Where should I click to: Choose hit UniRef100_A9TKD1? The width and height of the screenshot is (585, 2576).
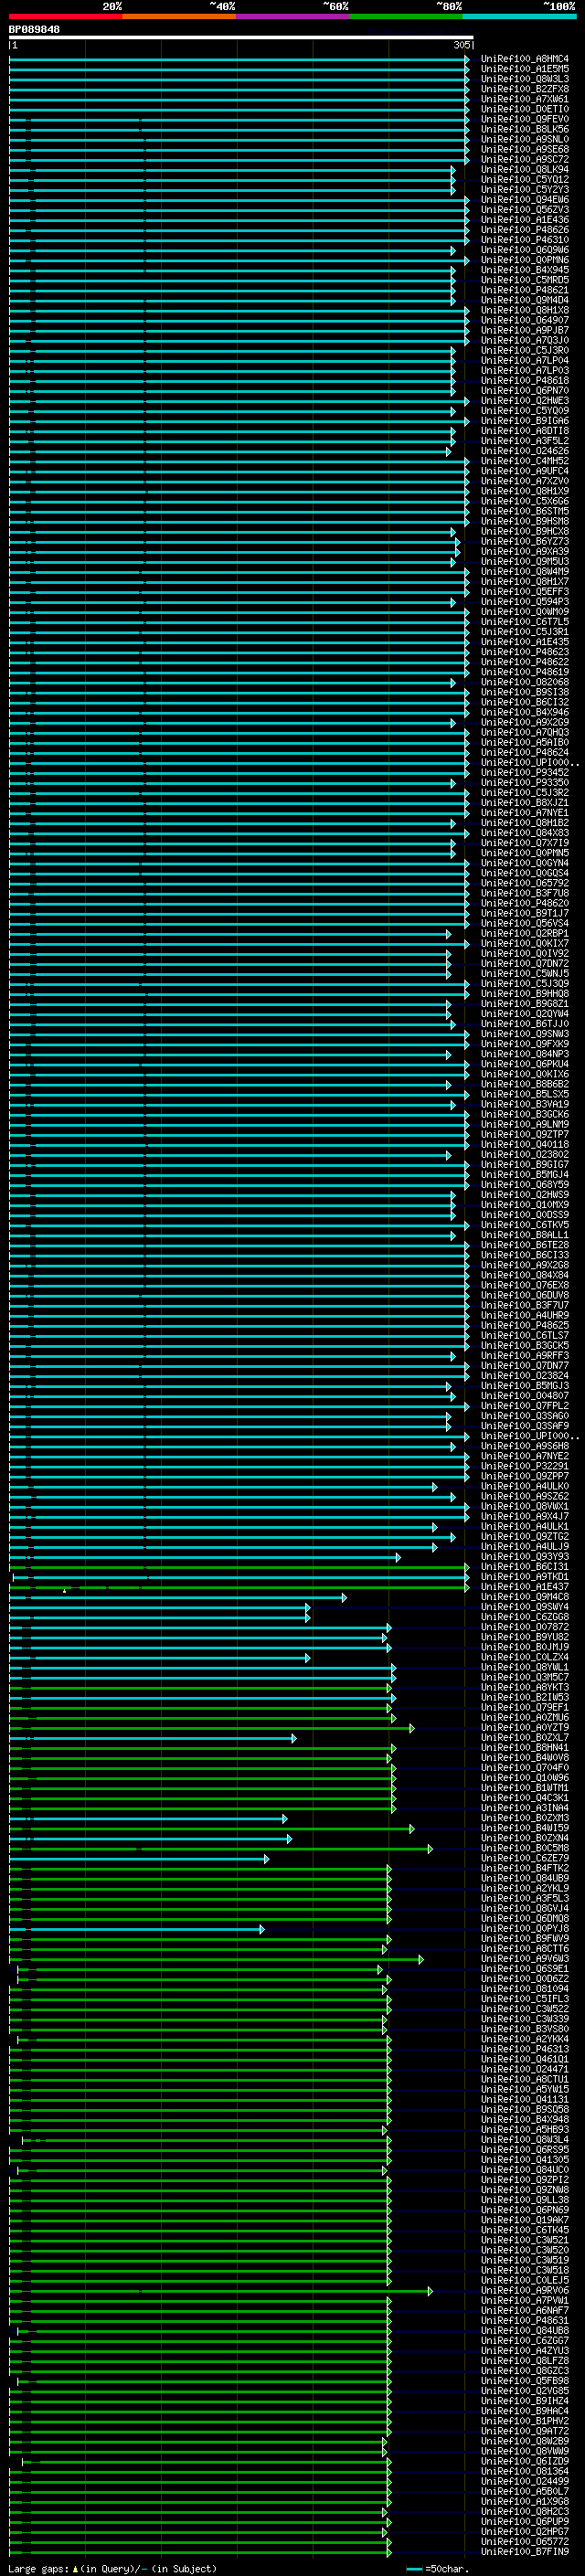[524, 1577]
